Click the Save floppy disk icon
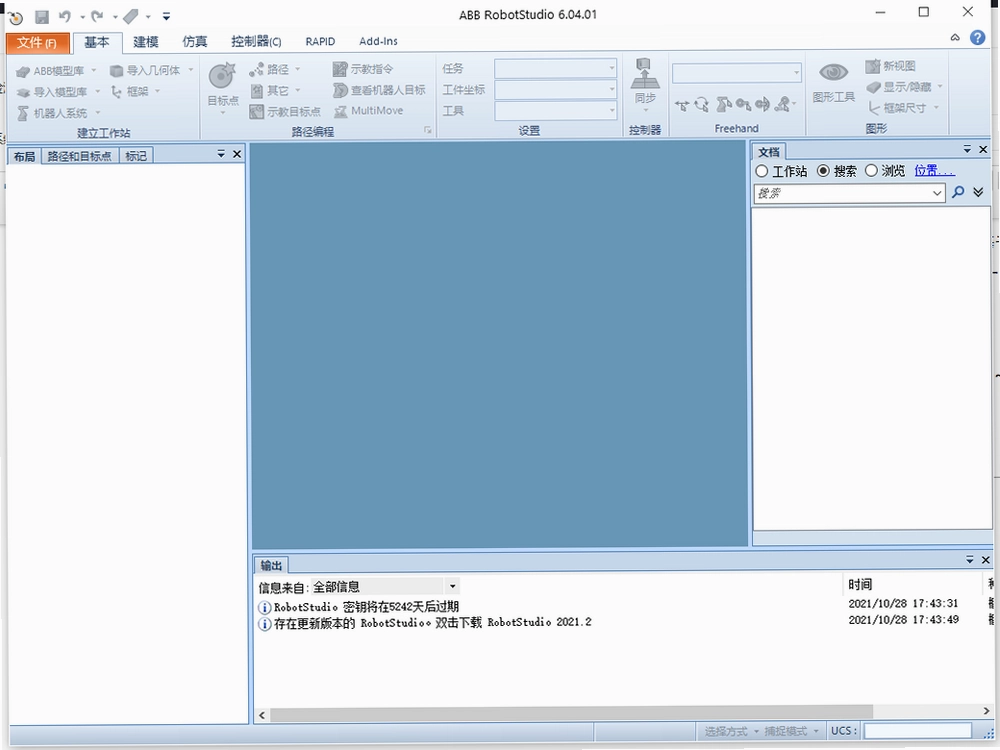This screenshot has width=1000, height=750. pyautogui.click(x=41, y=17)
